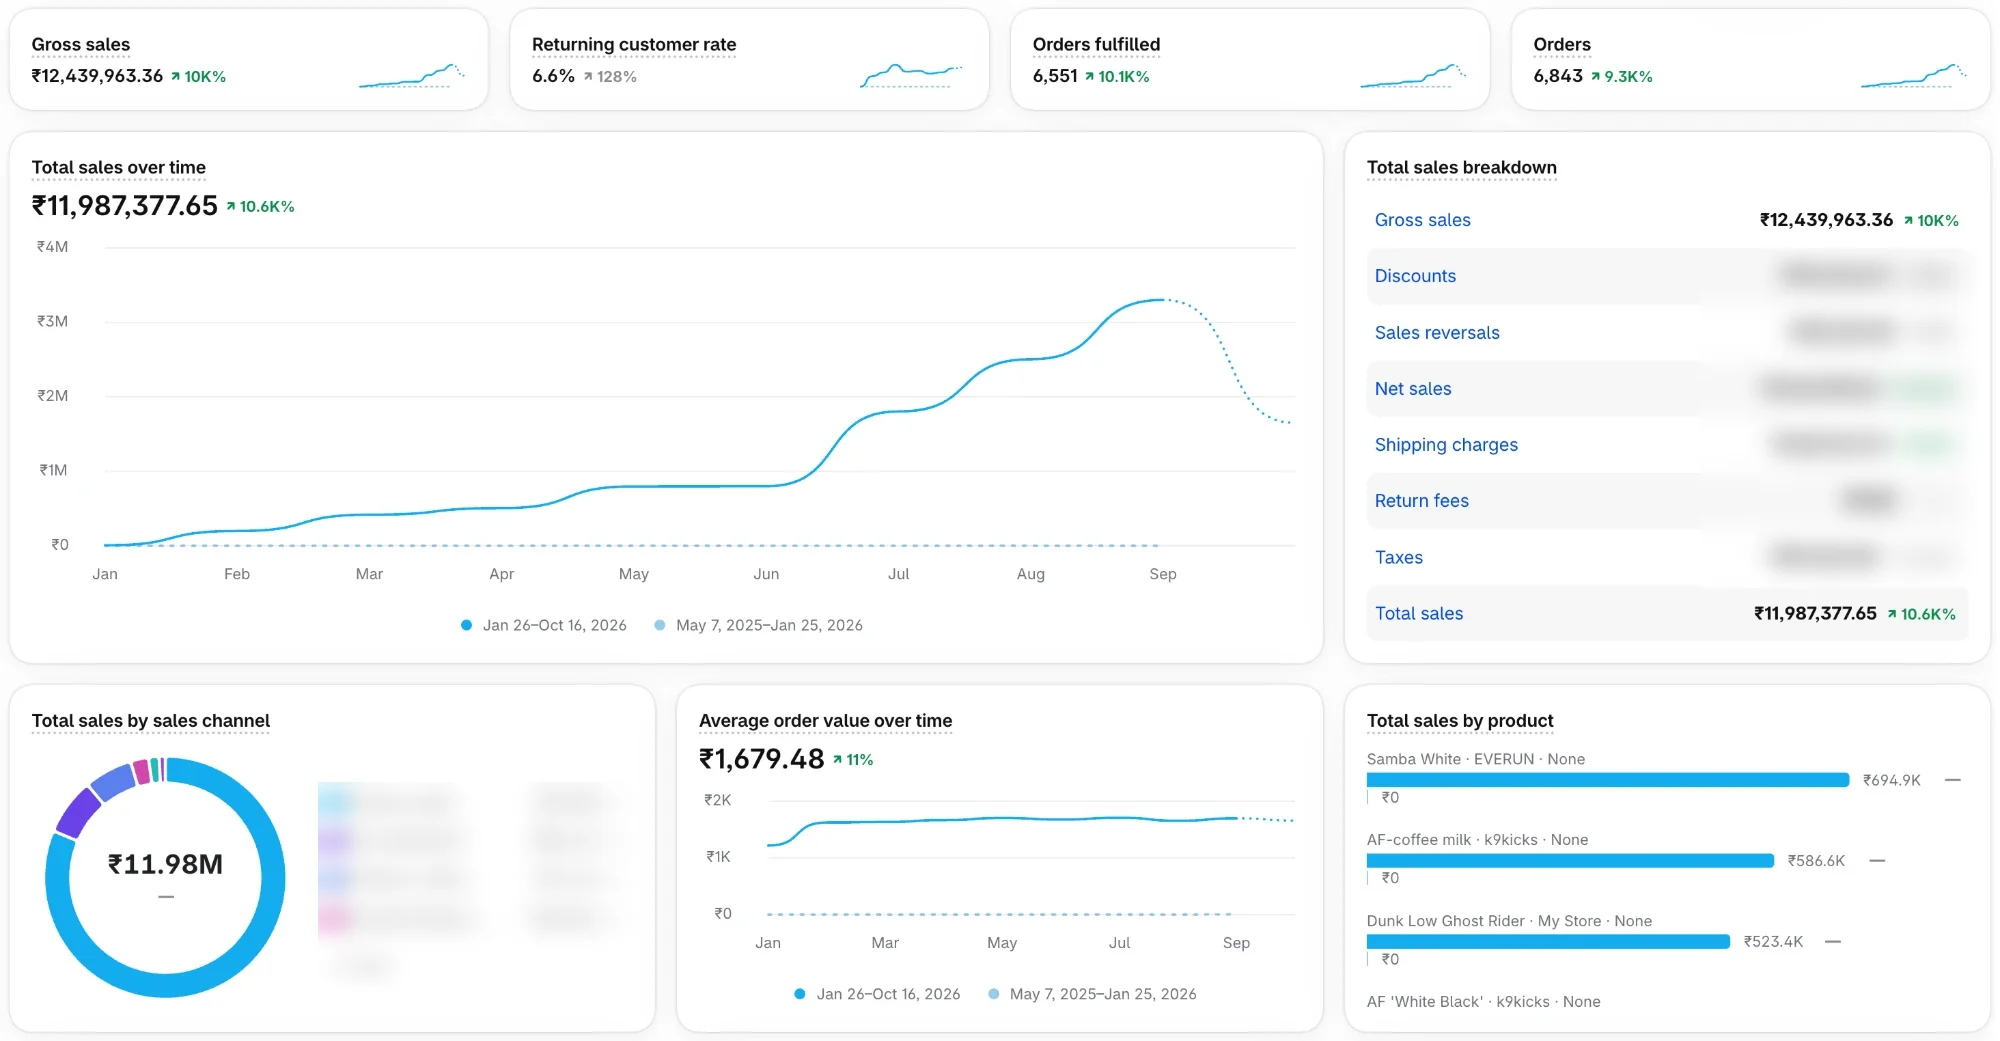This screenshot has height=1041, width=2000.
Task: Click the Orders fulfilled sparkline
Action: (1413, 76)
